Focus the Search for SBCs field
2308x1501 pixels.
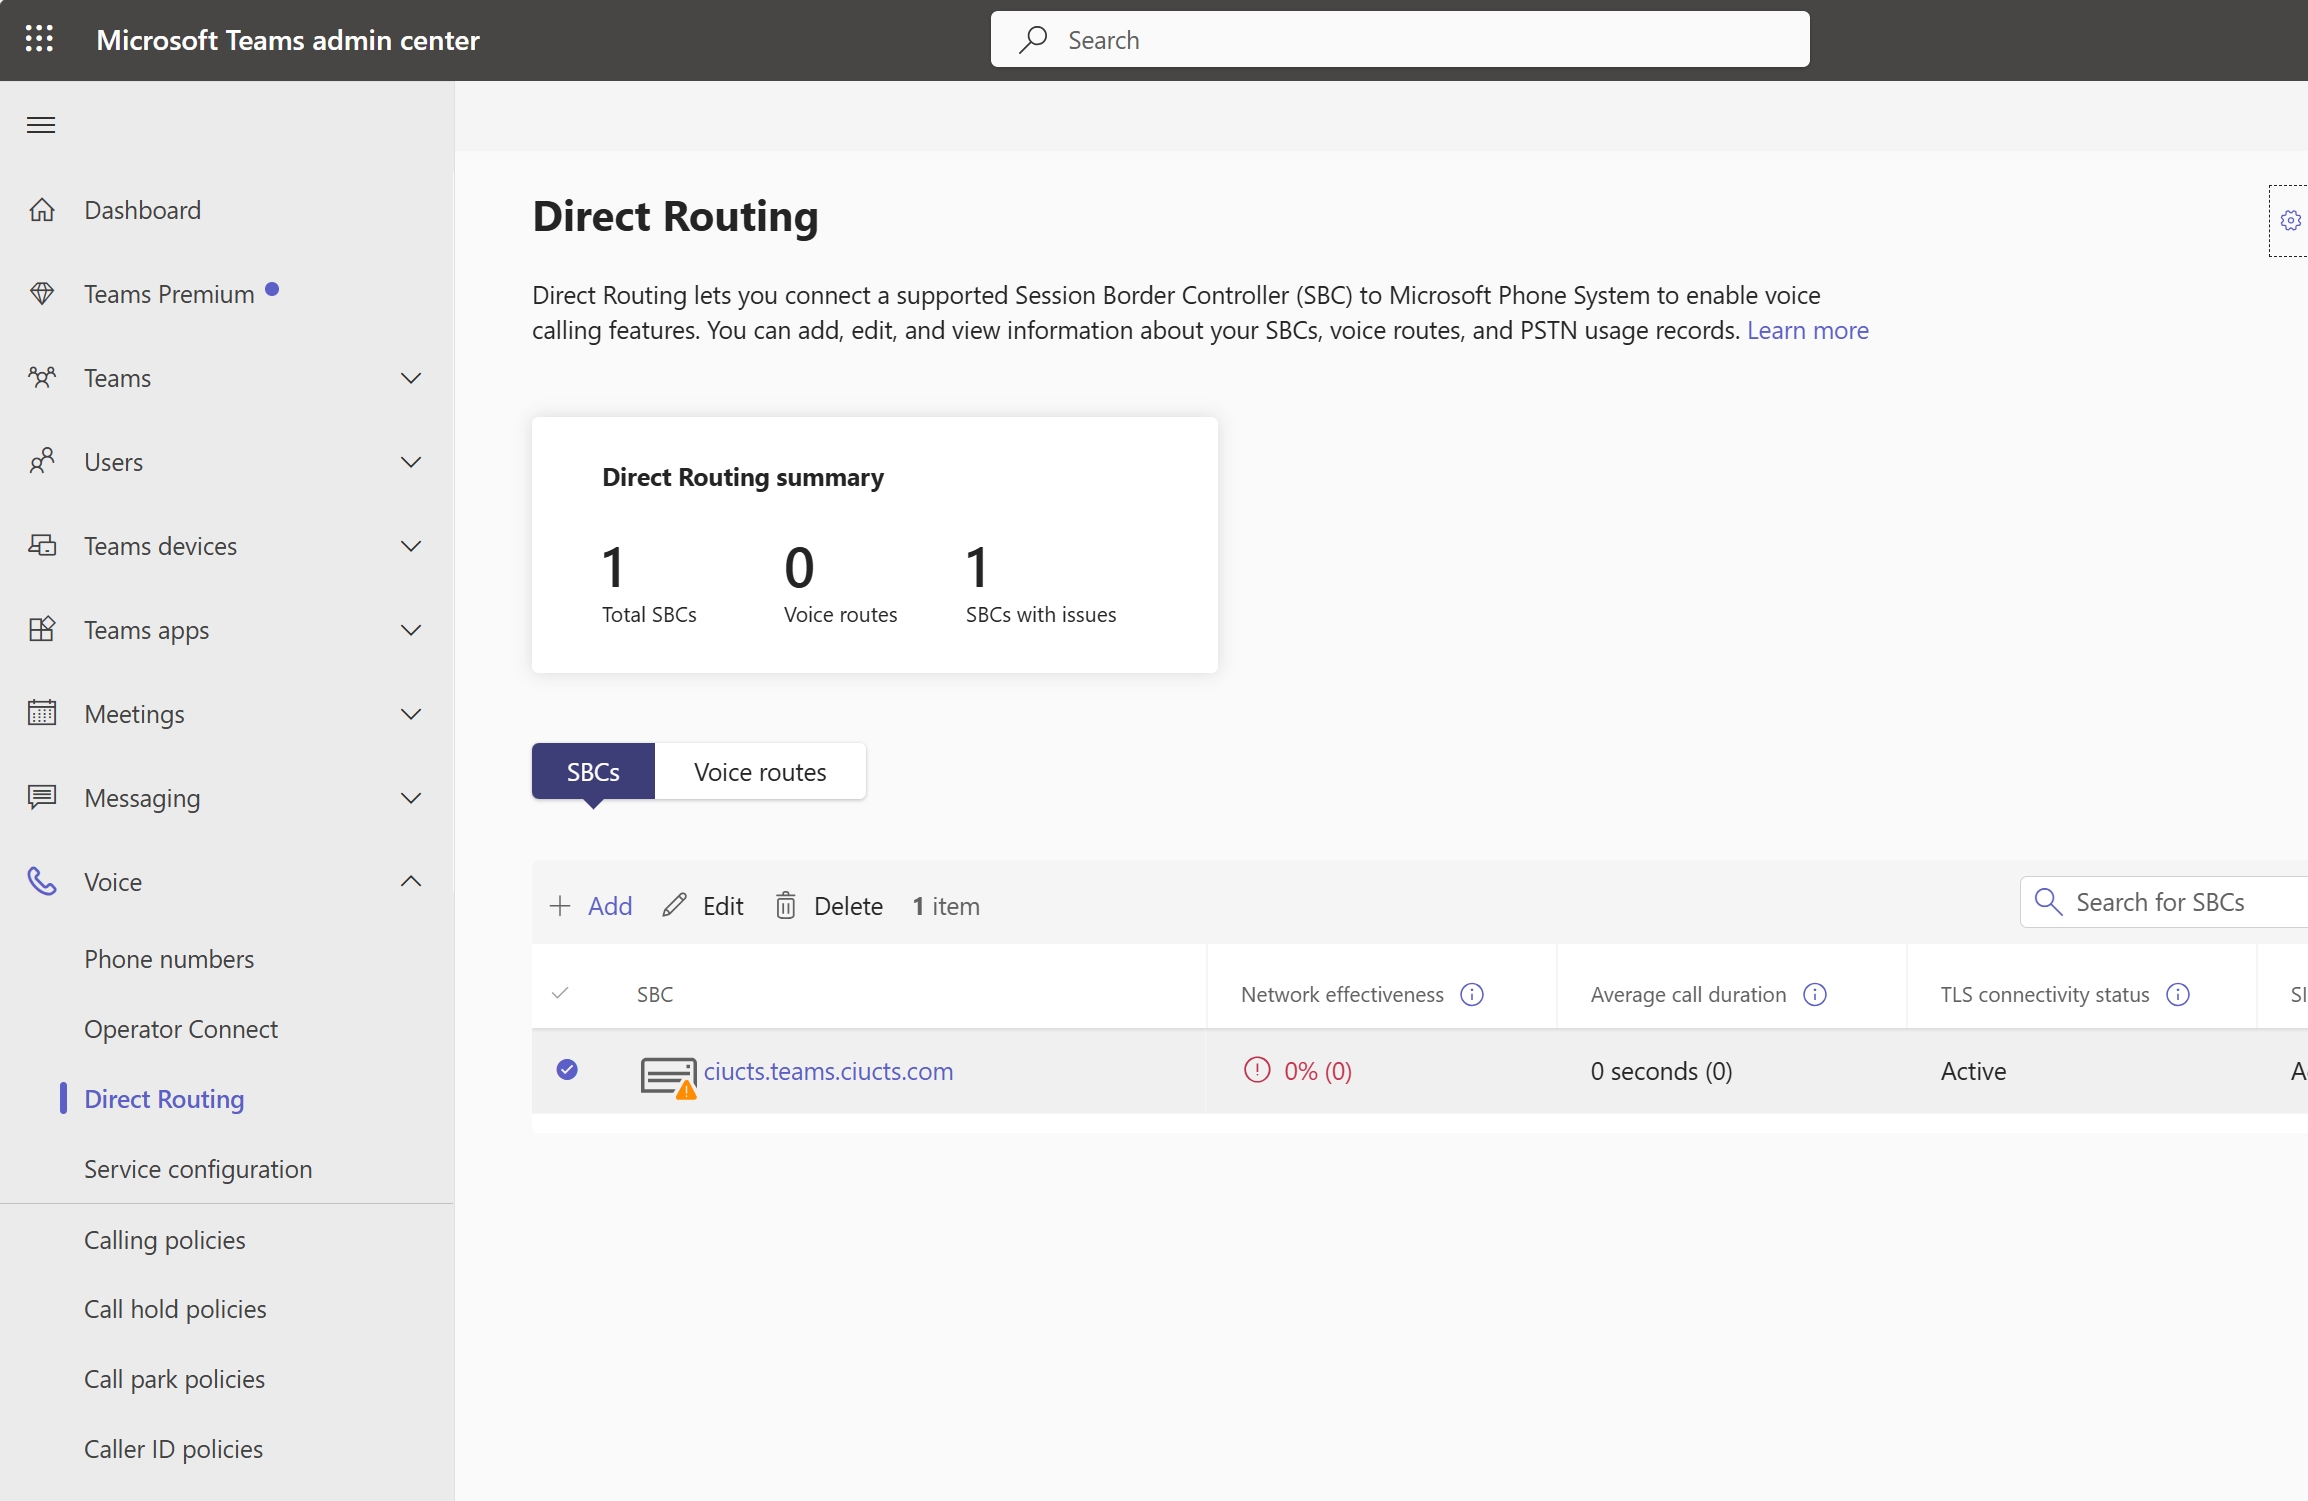pos(2165,902)
